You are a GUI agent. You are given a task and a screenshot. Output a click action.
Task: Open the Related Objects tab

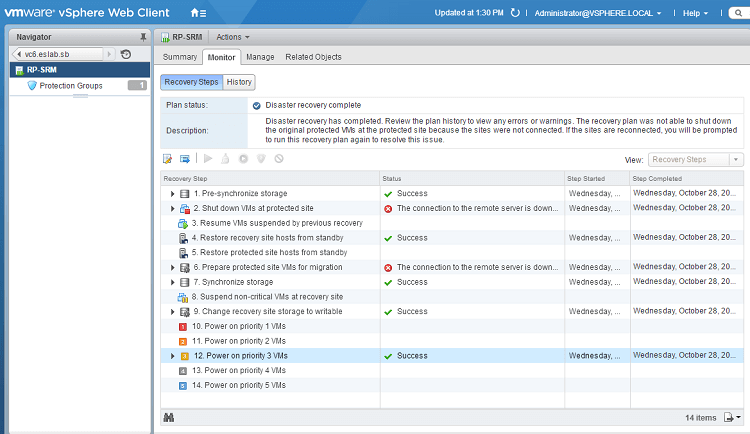tap(313, 57)
